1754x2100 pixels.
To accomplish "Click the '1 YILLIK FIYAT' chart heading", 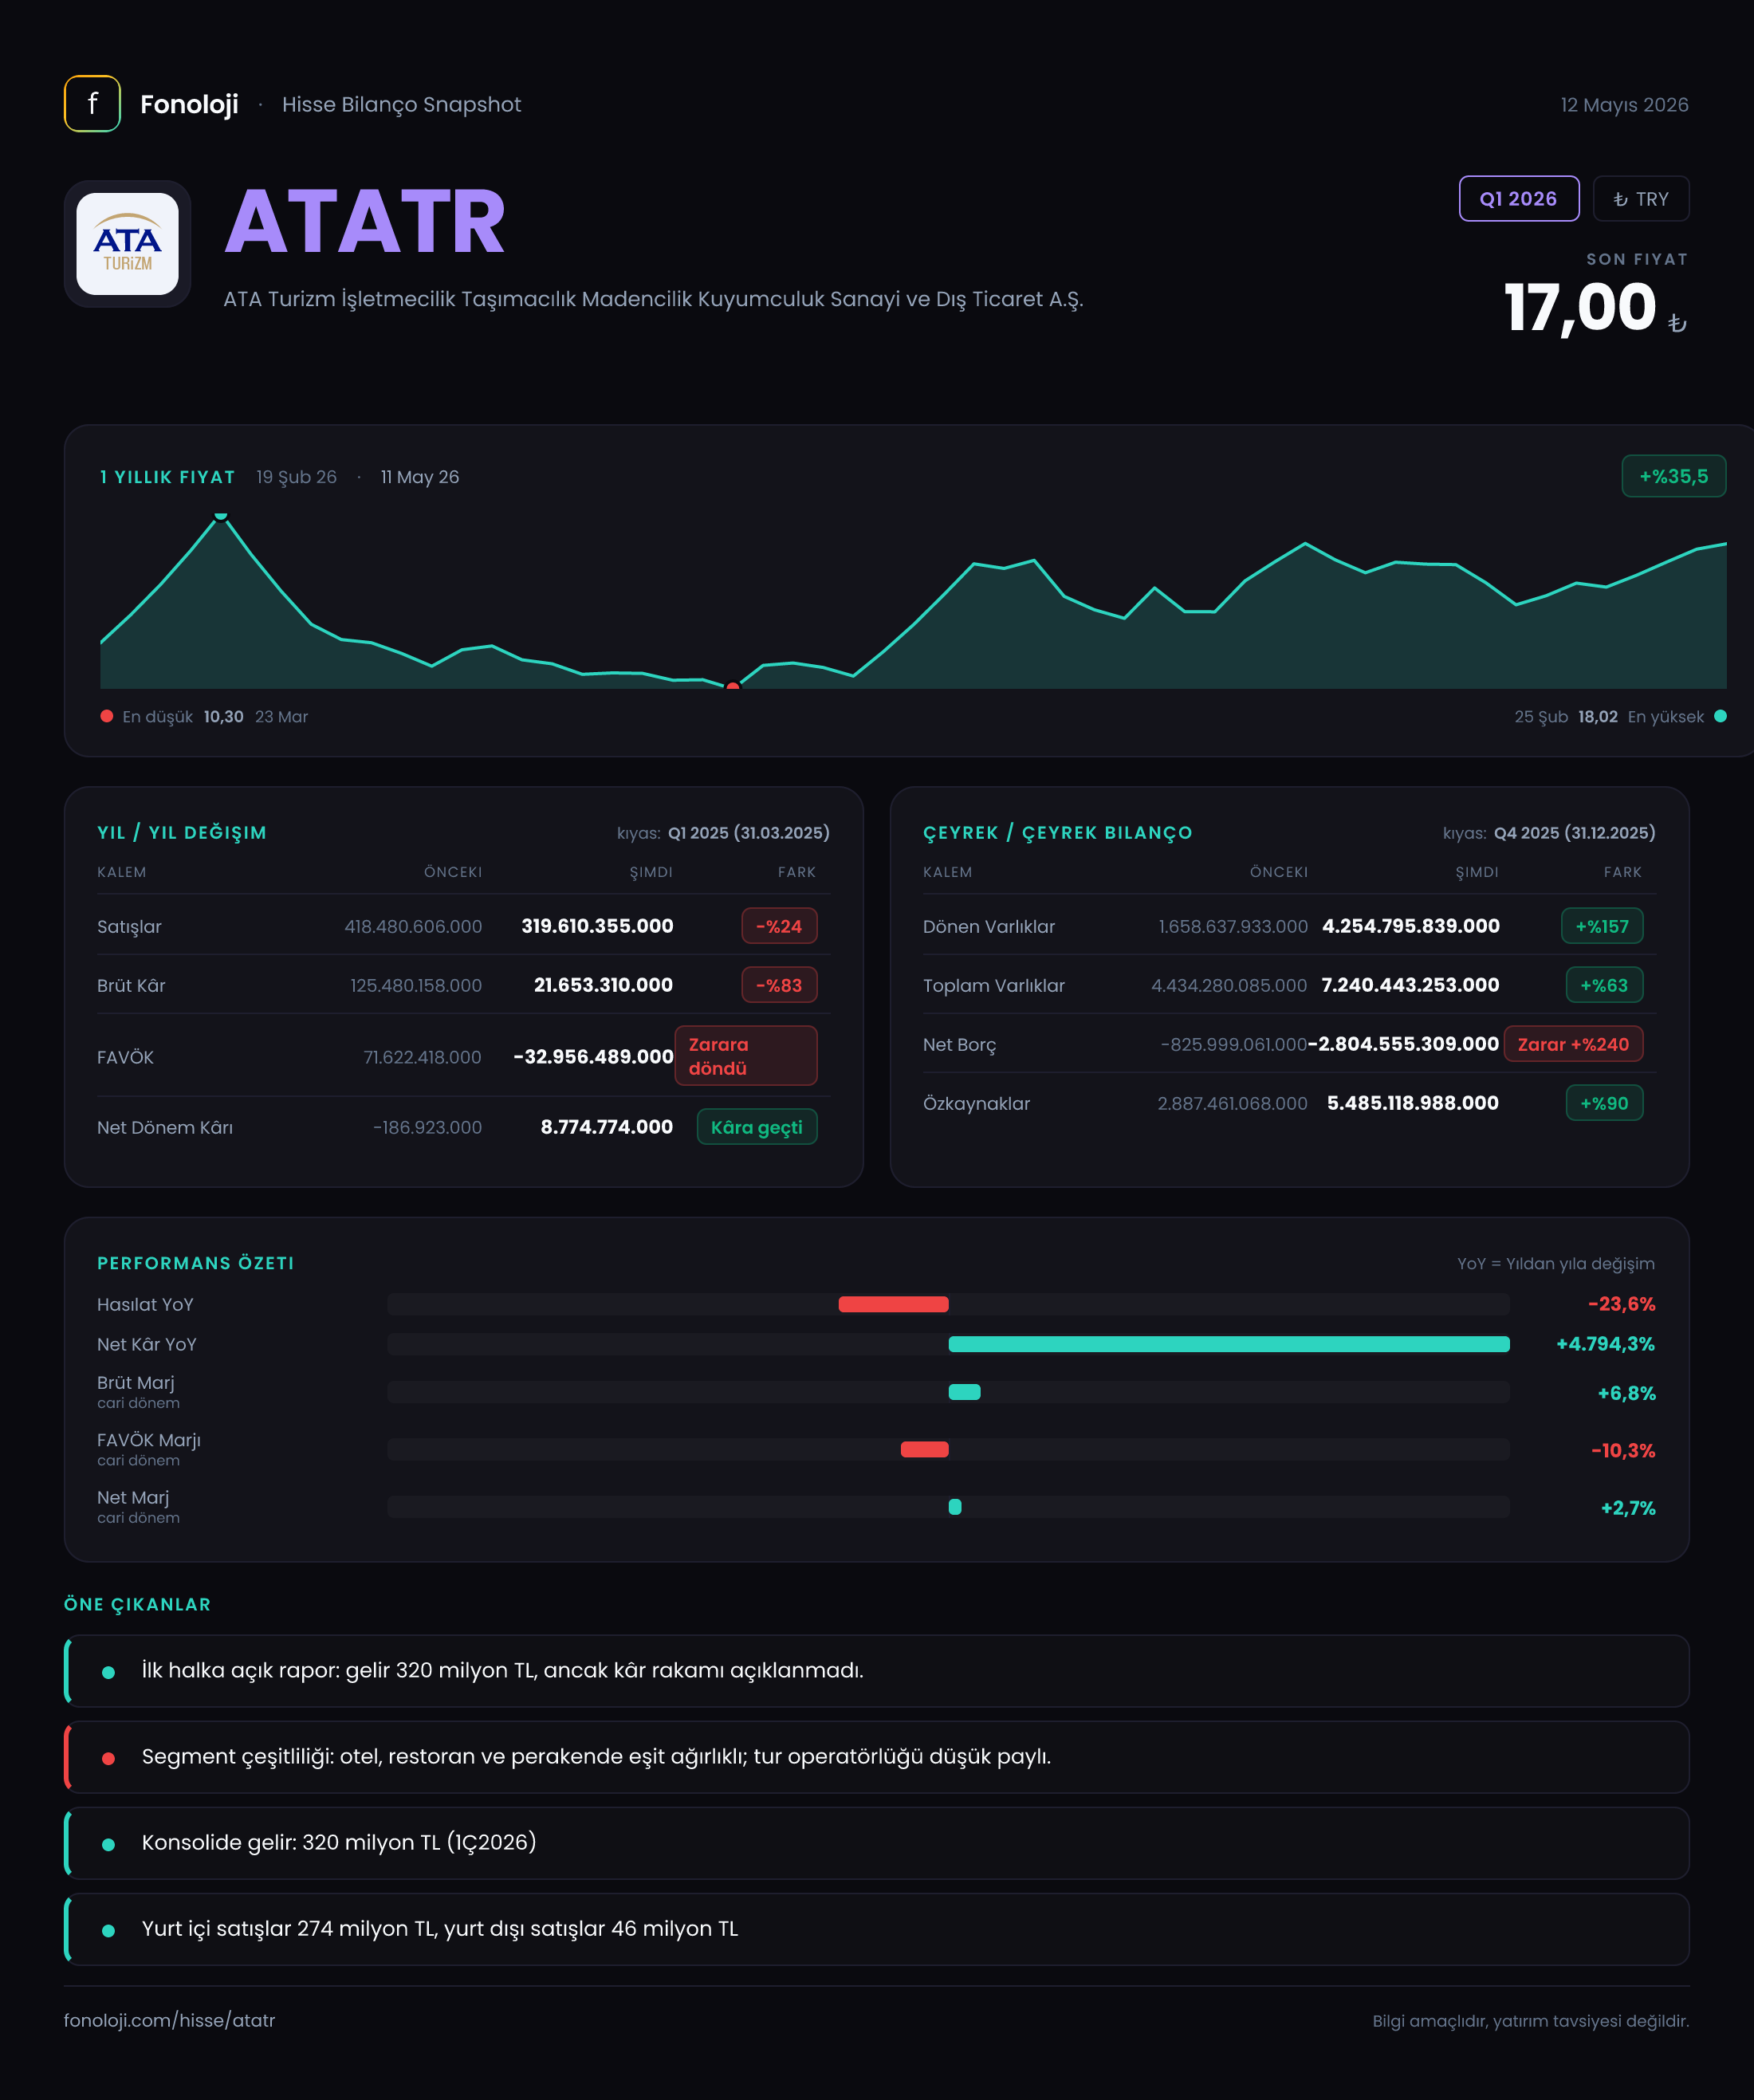I will point(167,477).
